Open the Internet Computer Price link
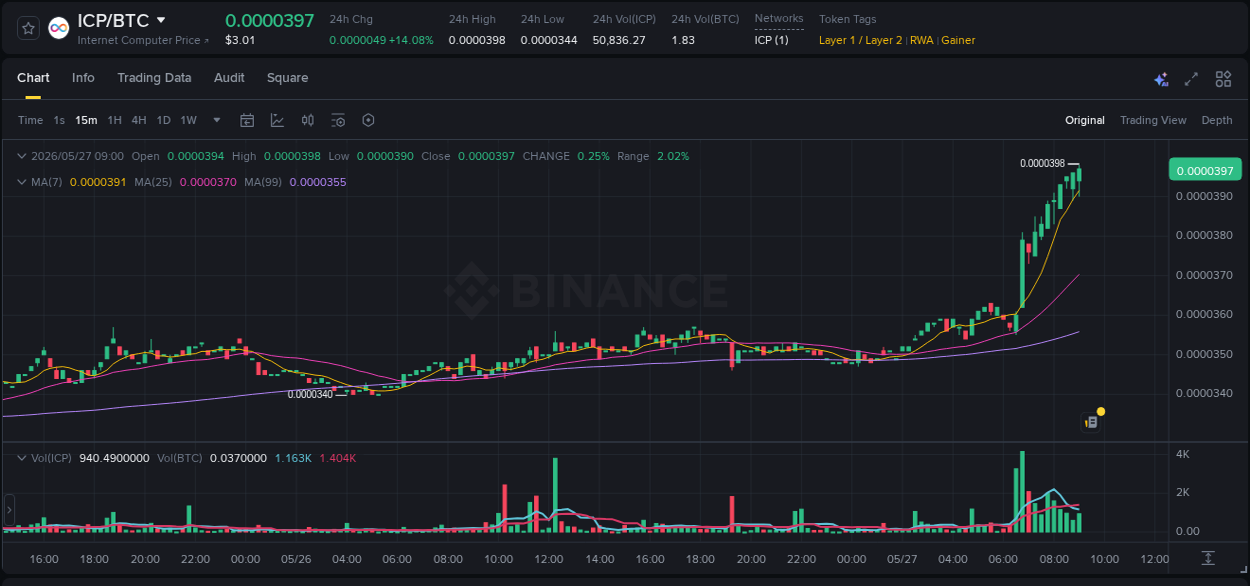 143,40
